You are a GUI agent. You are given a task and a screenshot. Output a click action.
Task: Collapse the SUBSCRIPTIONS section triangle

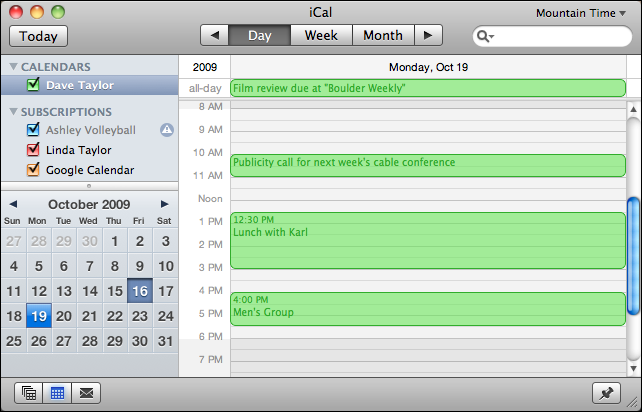tap(13, 112)
